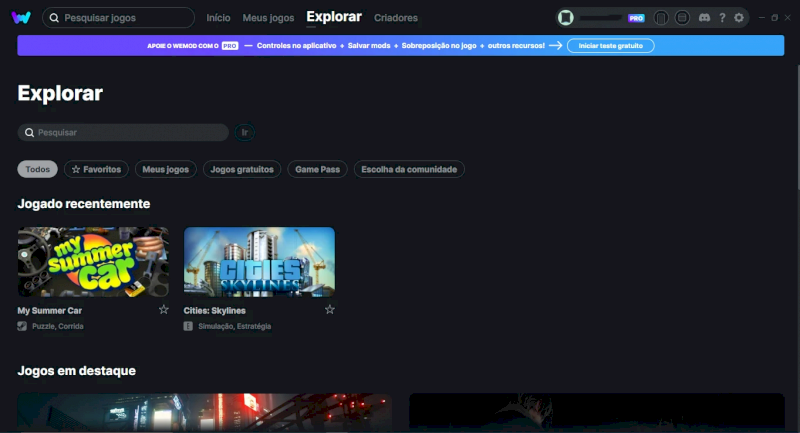The height and width of the screenshot is (433, 800).
Task: Click the Puzzle, Corrida genre text
Action: tap(58, 326)
